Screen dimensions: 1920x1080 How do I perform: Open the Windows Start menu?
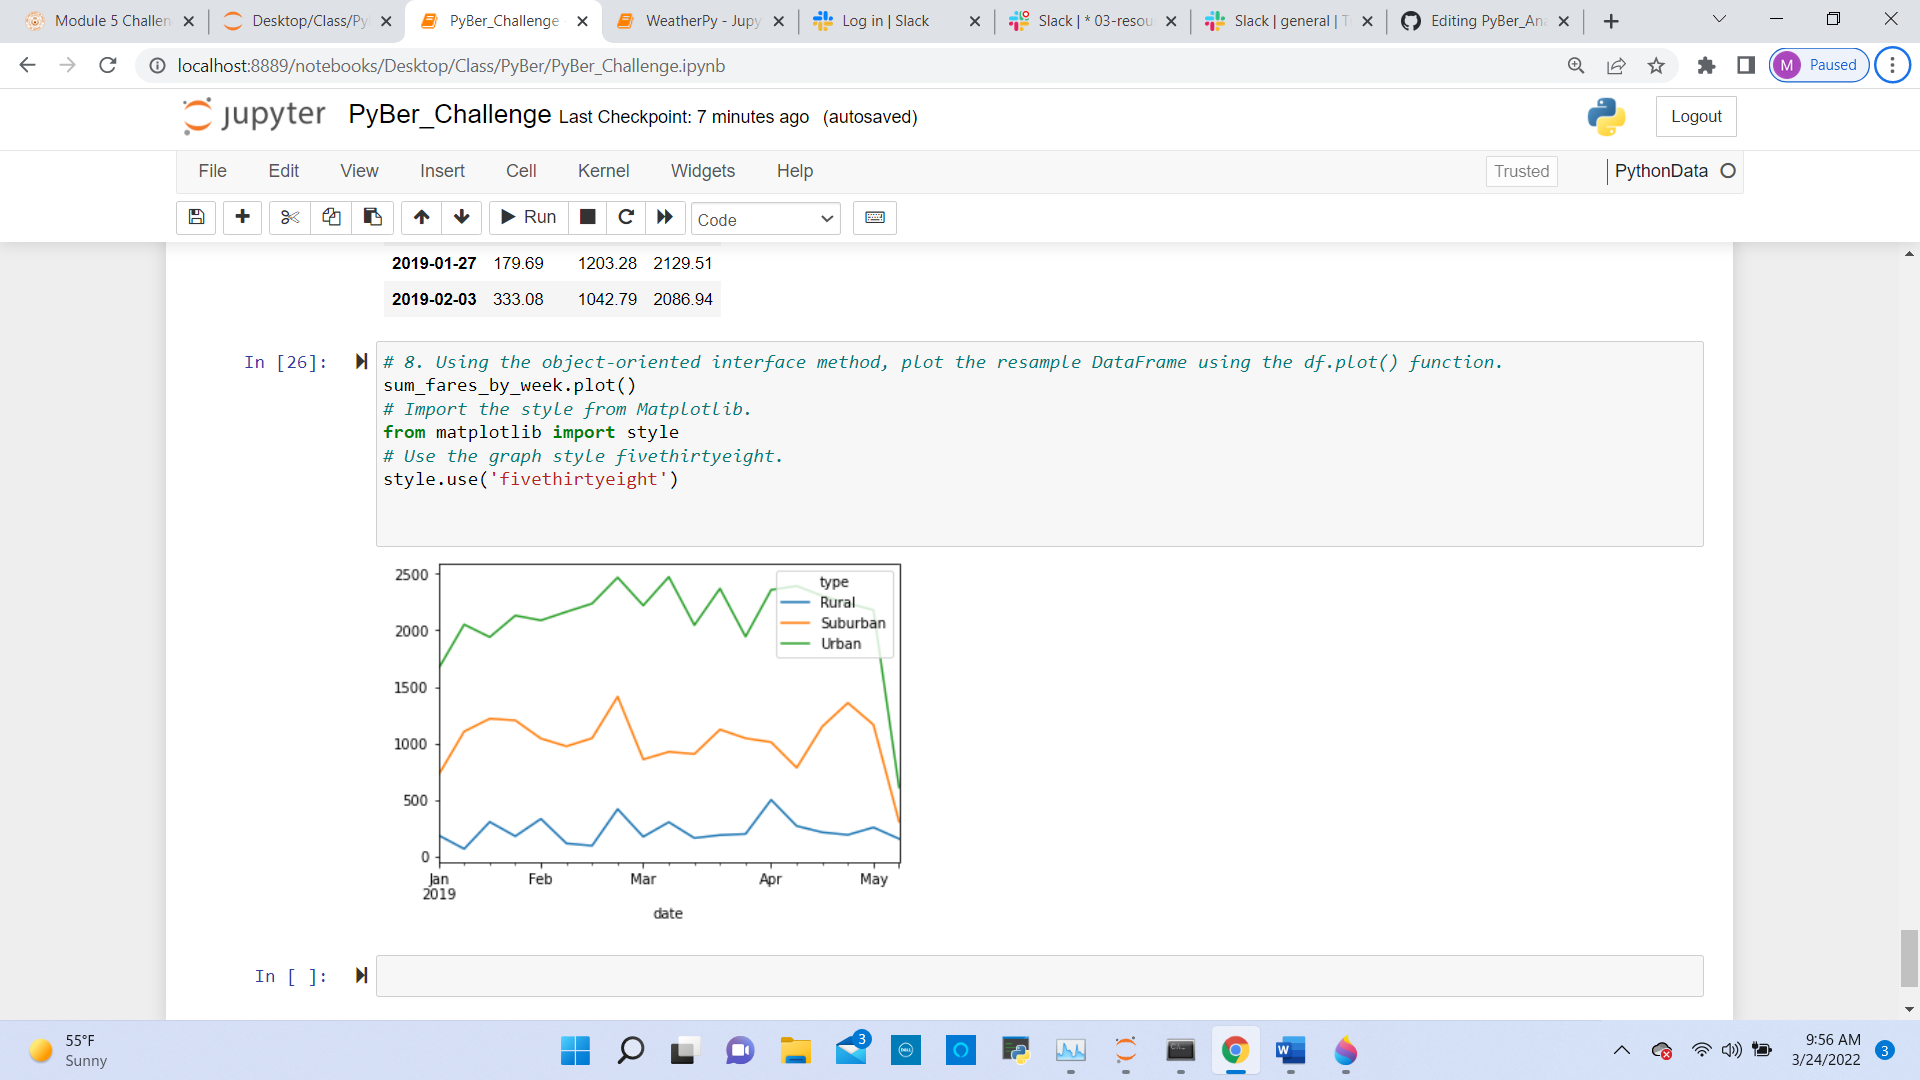575,1050
